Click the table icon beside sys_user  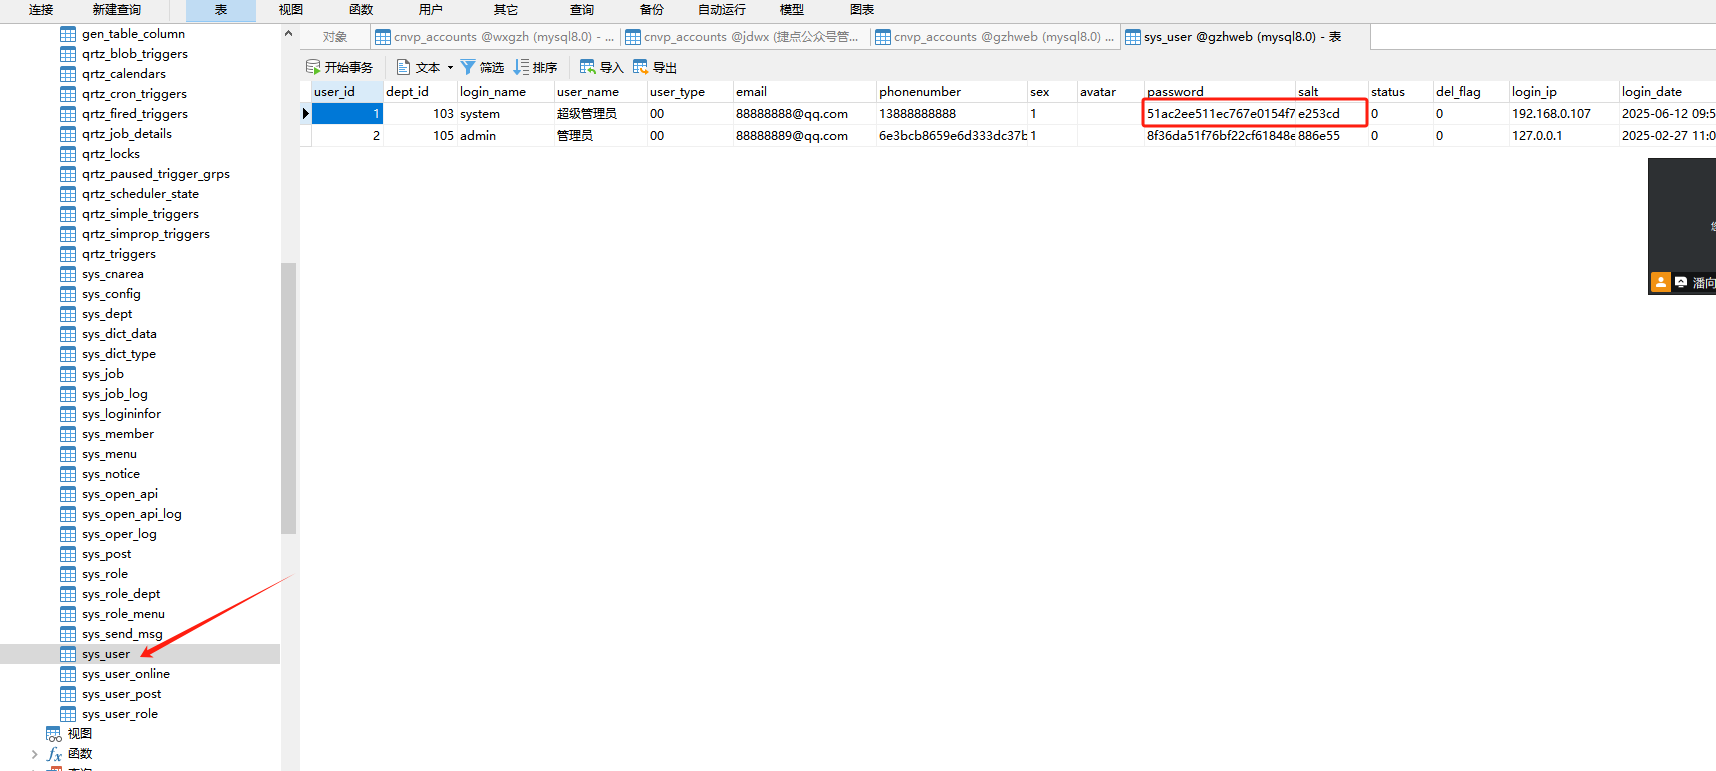[68, 654]
